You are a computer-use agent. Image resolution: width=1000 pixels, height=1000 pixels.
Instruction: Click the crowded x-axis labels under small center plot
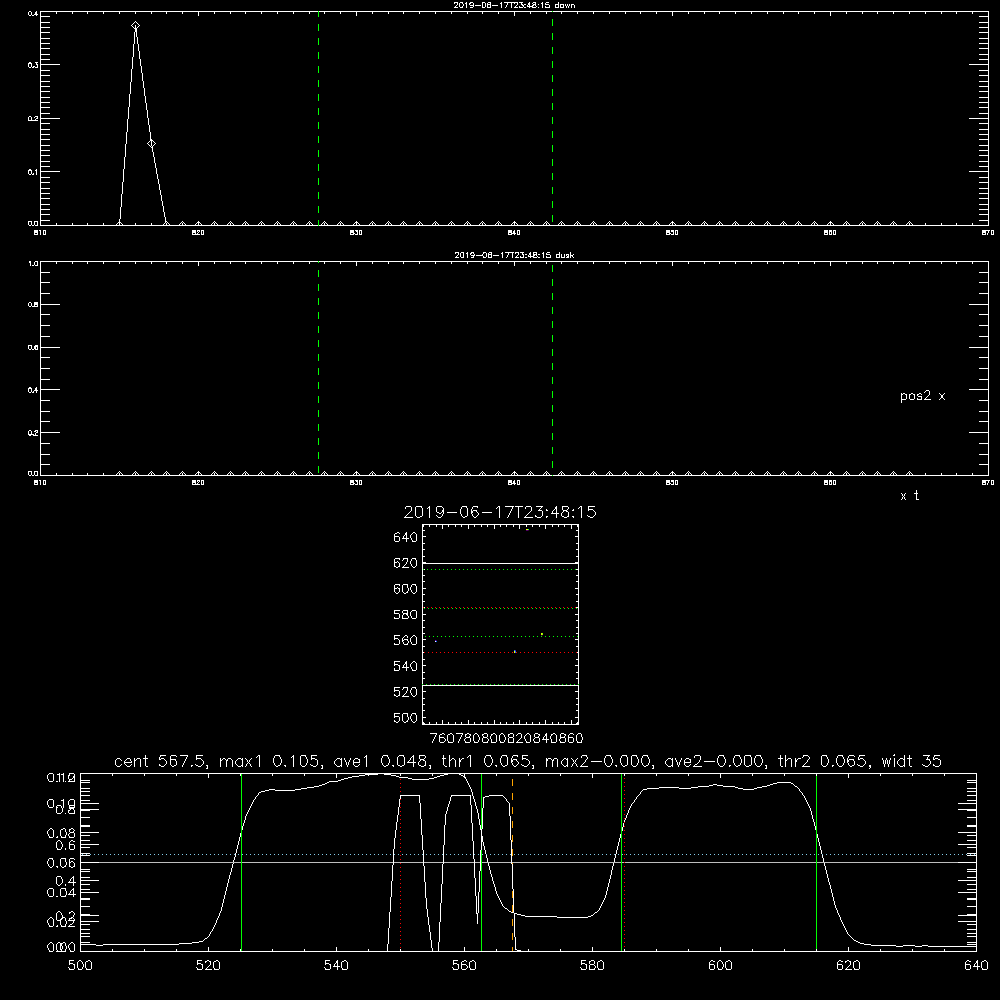(506, 739)
